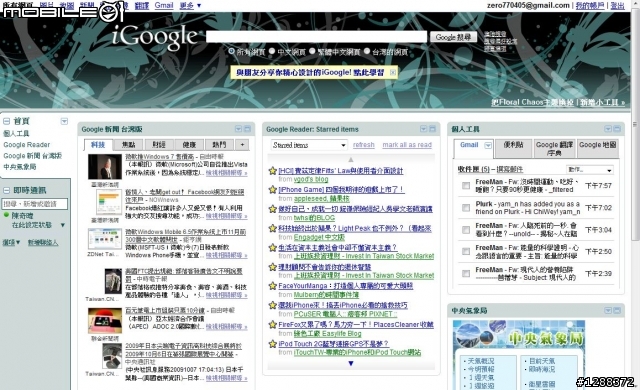Click star next to Light Peak item
Screen dimensions: 640x390
tap(273, 228)
